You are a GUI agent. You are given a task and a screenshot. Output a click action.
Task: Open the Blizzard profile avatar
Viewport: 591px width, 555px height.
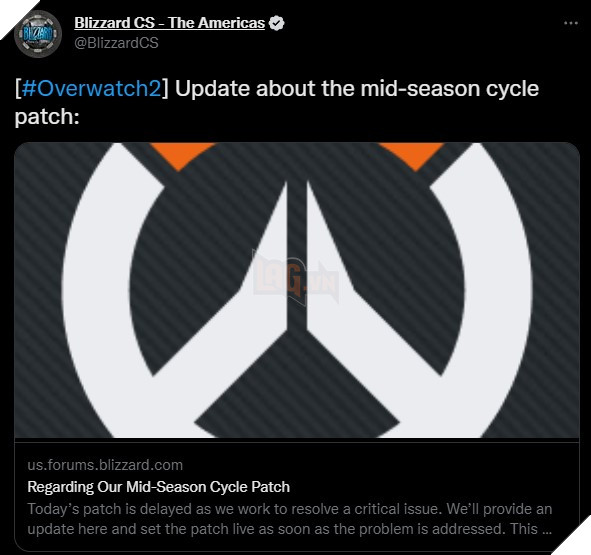[x=38, y=34]
